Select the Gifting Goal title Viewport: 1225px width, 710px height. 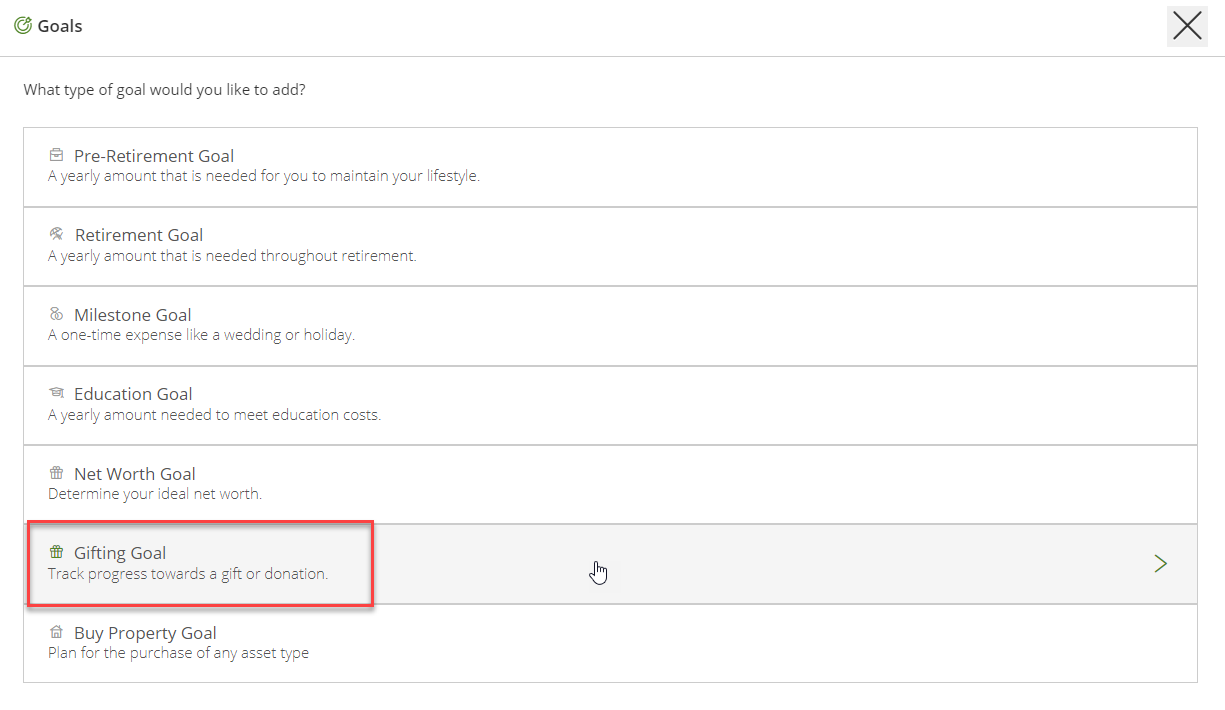coord(120,553)
